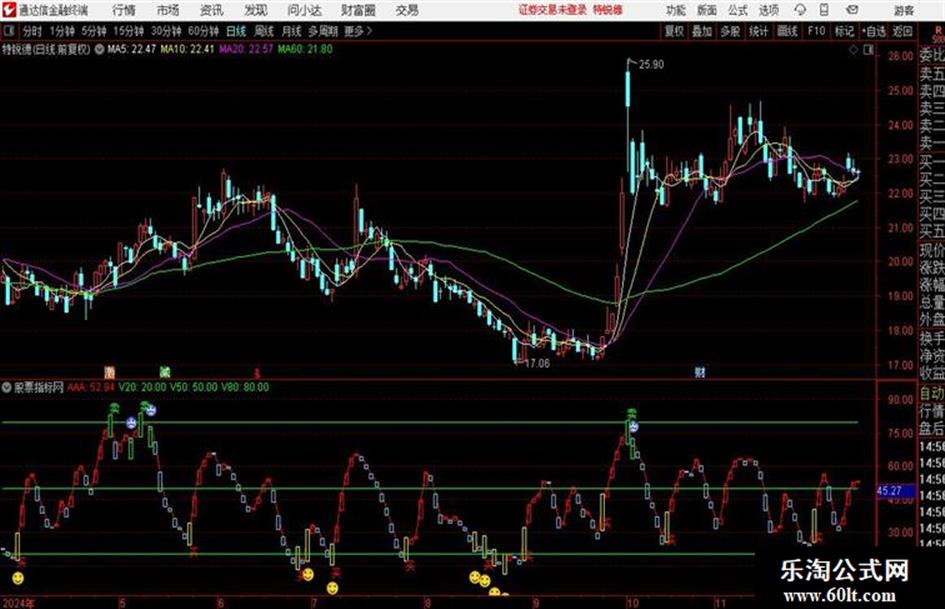
Task: Select the 周线 weekly tab
Action: coord(264,31)
